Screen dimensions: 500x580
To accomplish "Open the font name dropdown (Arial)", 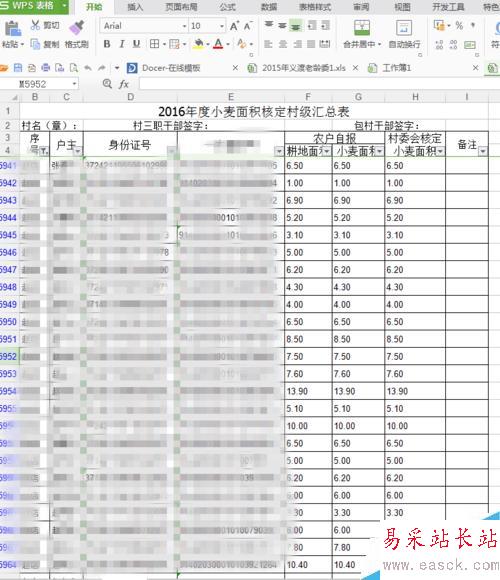I will coord(184,26).
